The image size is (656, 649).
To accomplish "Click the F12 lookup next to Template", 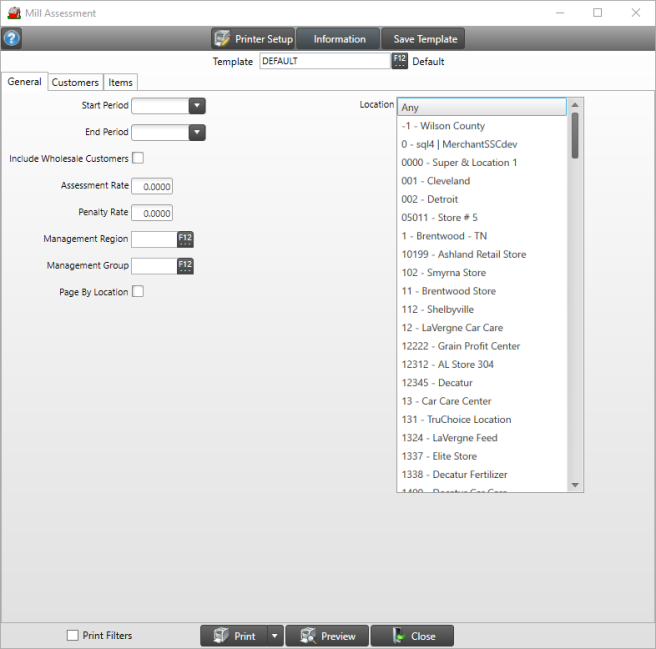I will [399, 61].
